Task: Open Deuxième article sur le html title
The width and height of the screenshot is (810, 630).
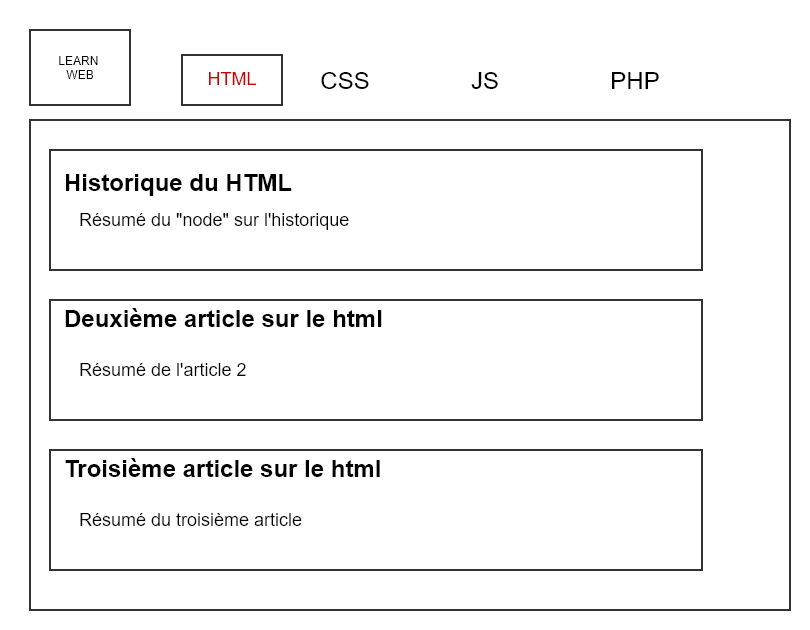Action: click(x=223, y=319)
